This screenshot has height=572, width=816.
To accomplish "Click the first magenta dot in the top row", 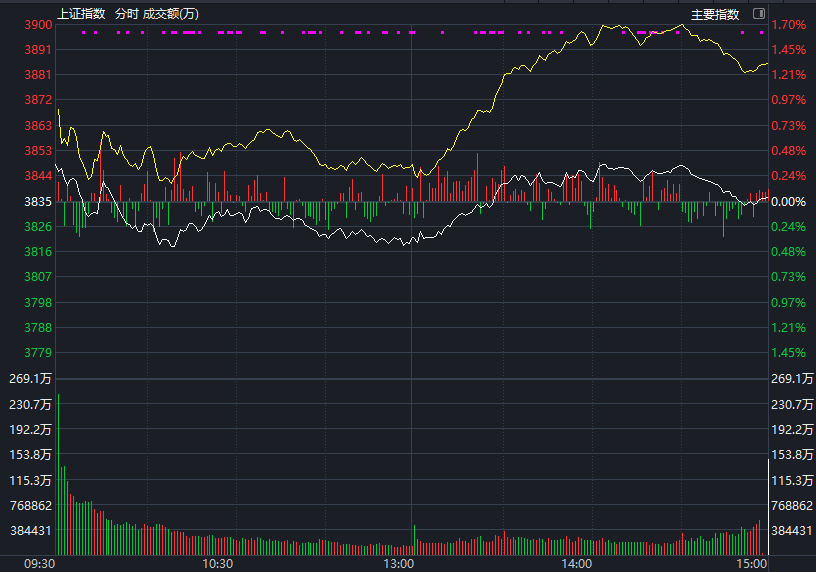I will pos(84,33).
